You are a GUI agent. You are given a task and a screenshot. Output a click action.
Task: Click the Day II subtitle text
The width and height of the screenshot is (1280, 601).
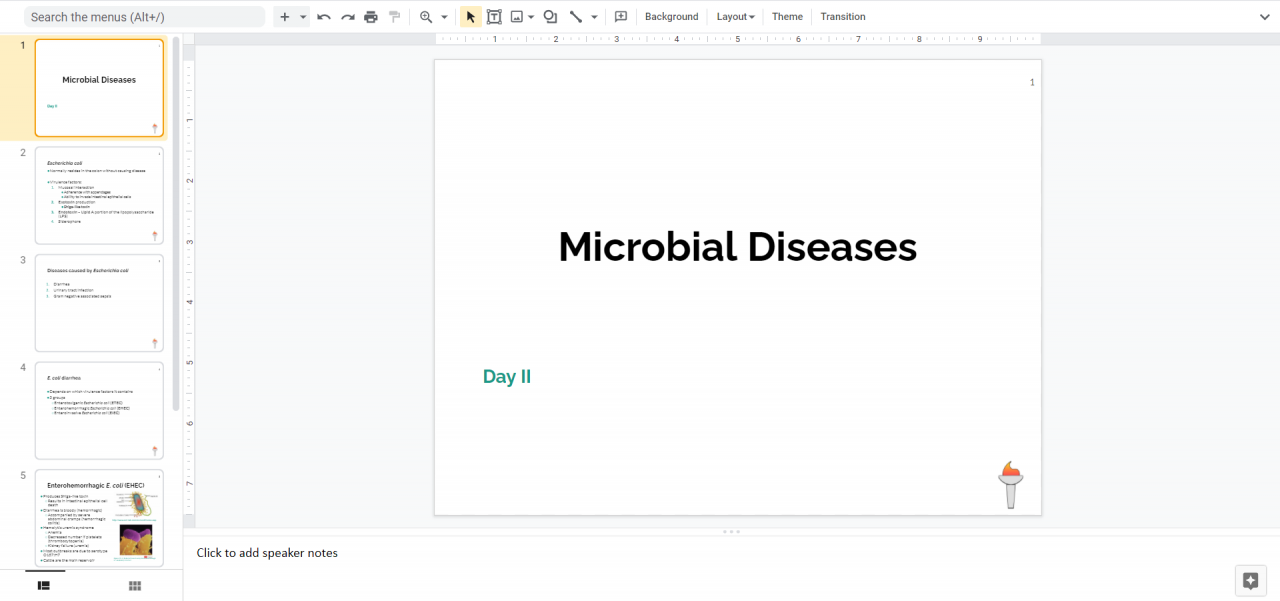click(507, 377)
